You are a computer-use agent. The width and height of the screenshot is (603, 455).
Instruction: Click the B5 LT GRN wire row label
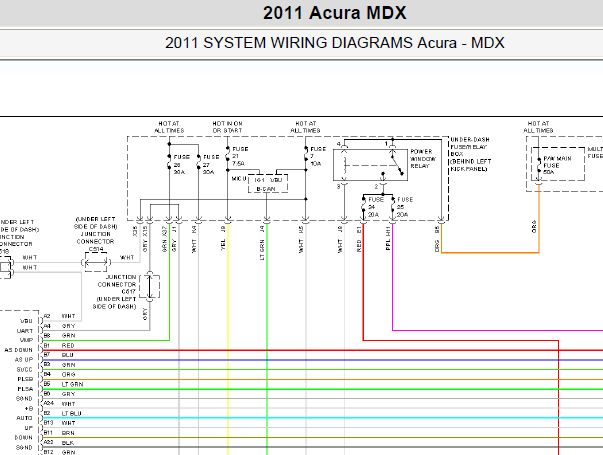coord(63,384)
